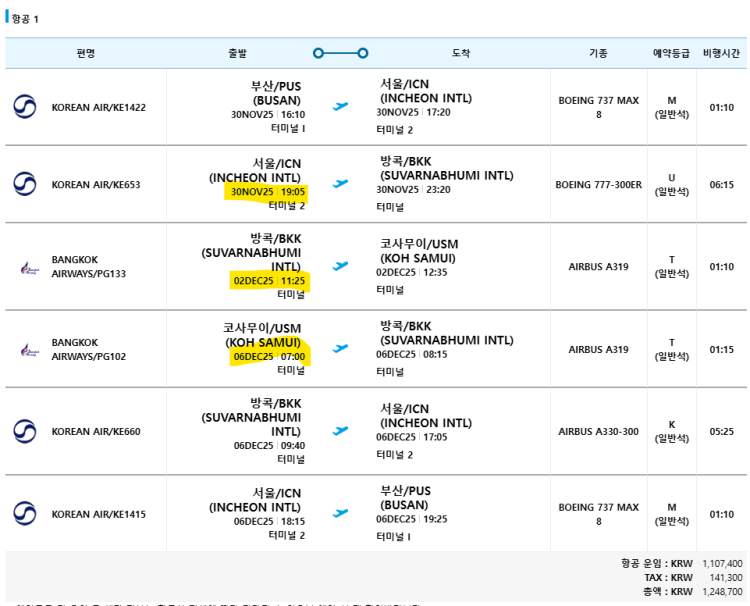Click BOEING 777-300ER aircraft type
This screenshot has width=750, height=606.
[598, 185]
